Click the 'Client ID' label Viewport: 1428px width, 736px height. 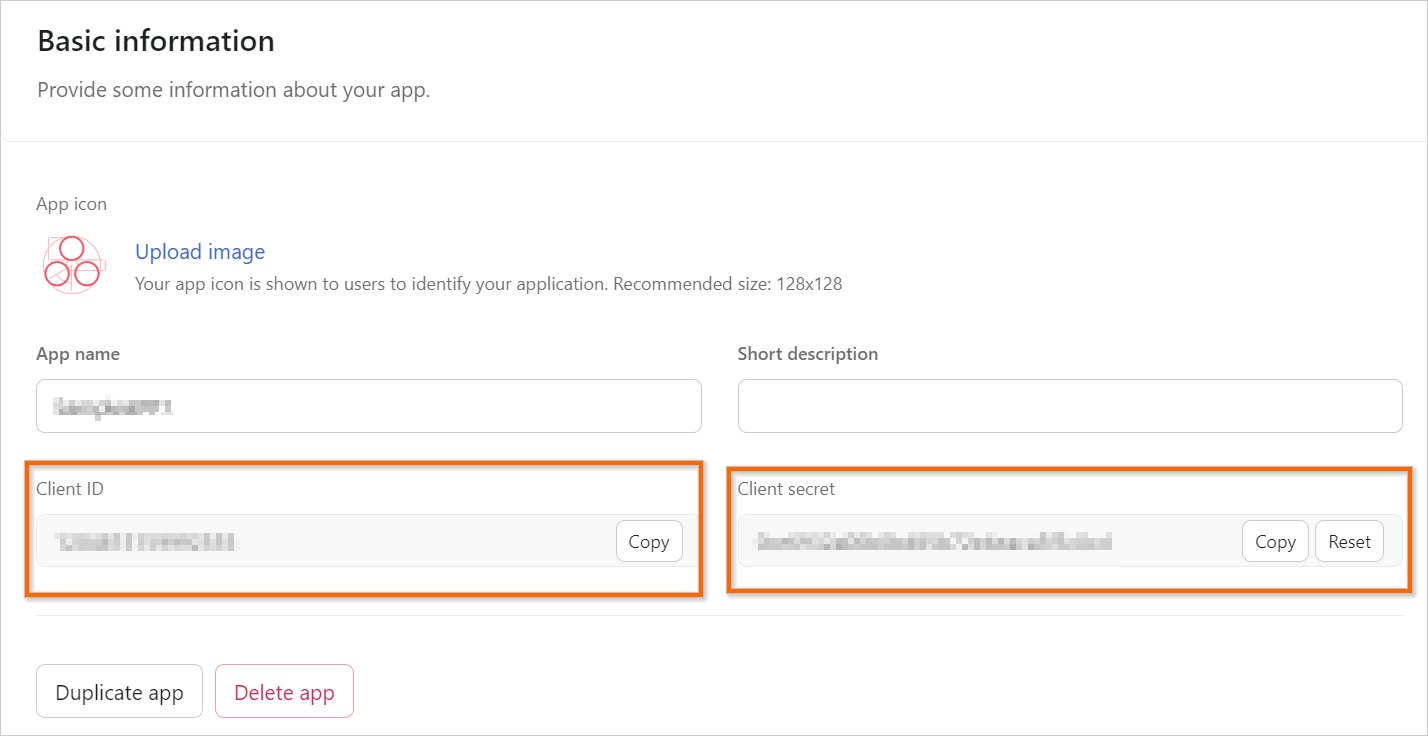pyautogui.click(x=70, y=489)
